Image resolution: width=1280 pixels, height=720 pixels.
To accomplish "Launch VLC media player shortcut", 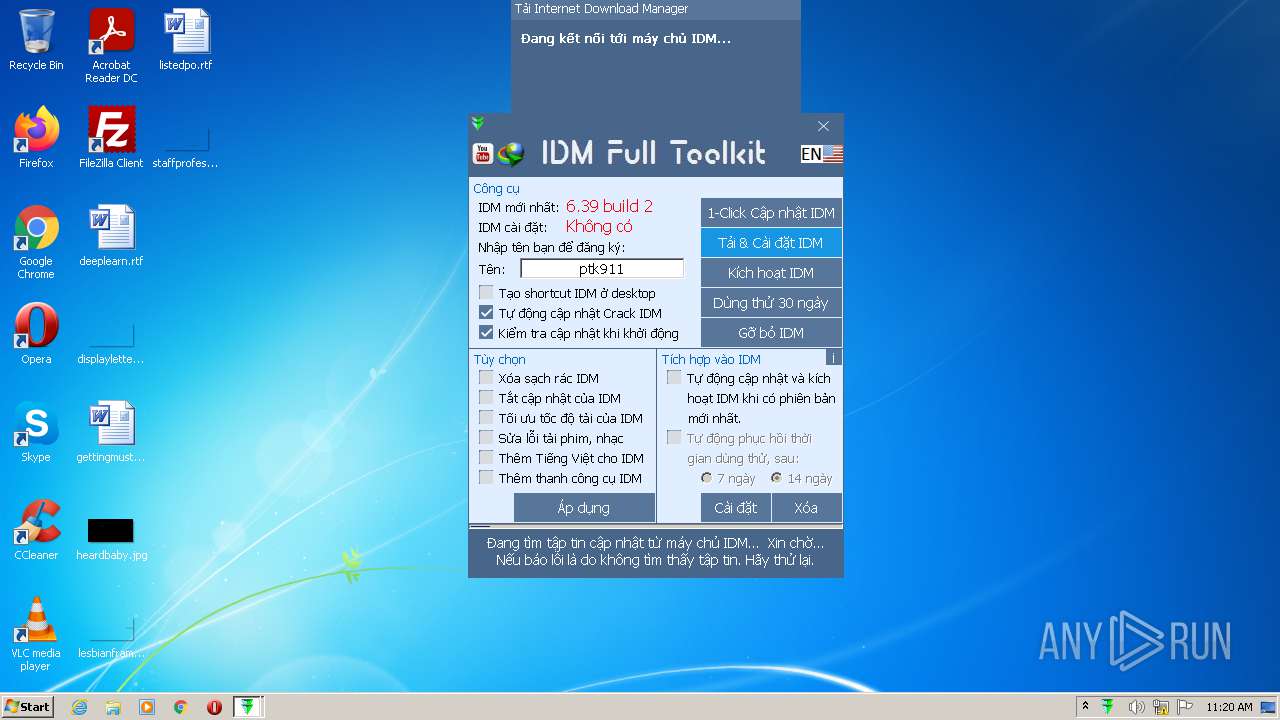I will click(36, 634).
